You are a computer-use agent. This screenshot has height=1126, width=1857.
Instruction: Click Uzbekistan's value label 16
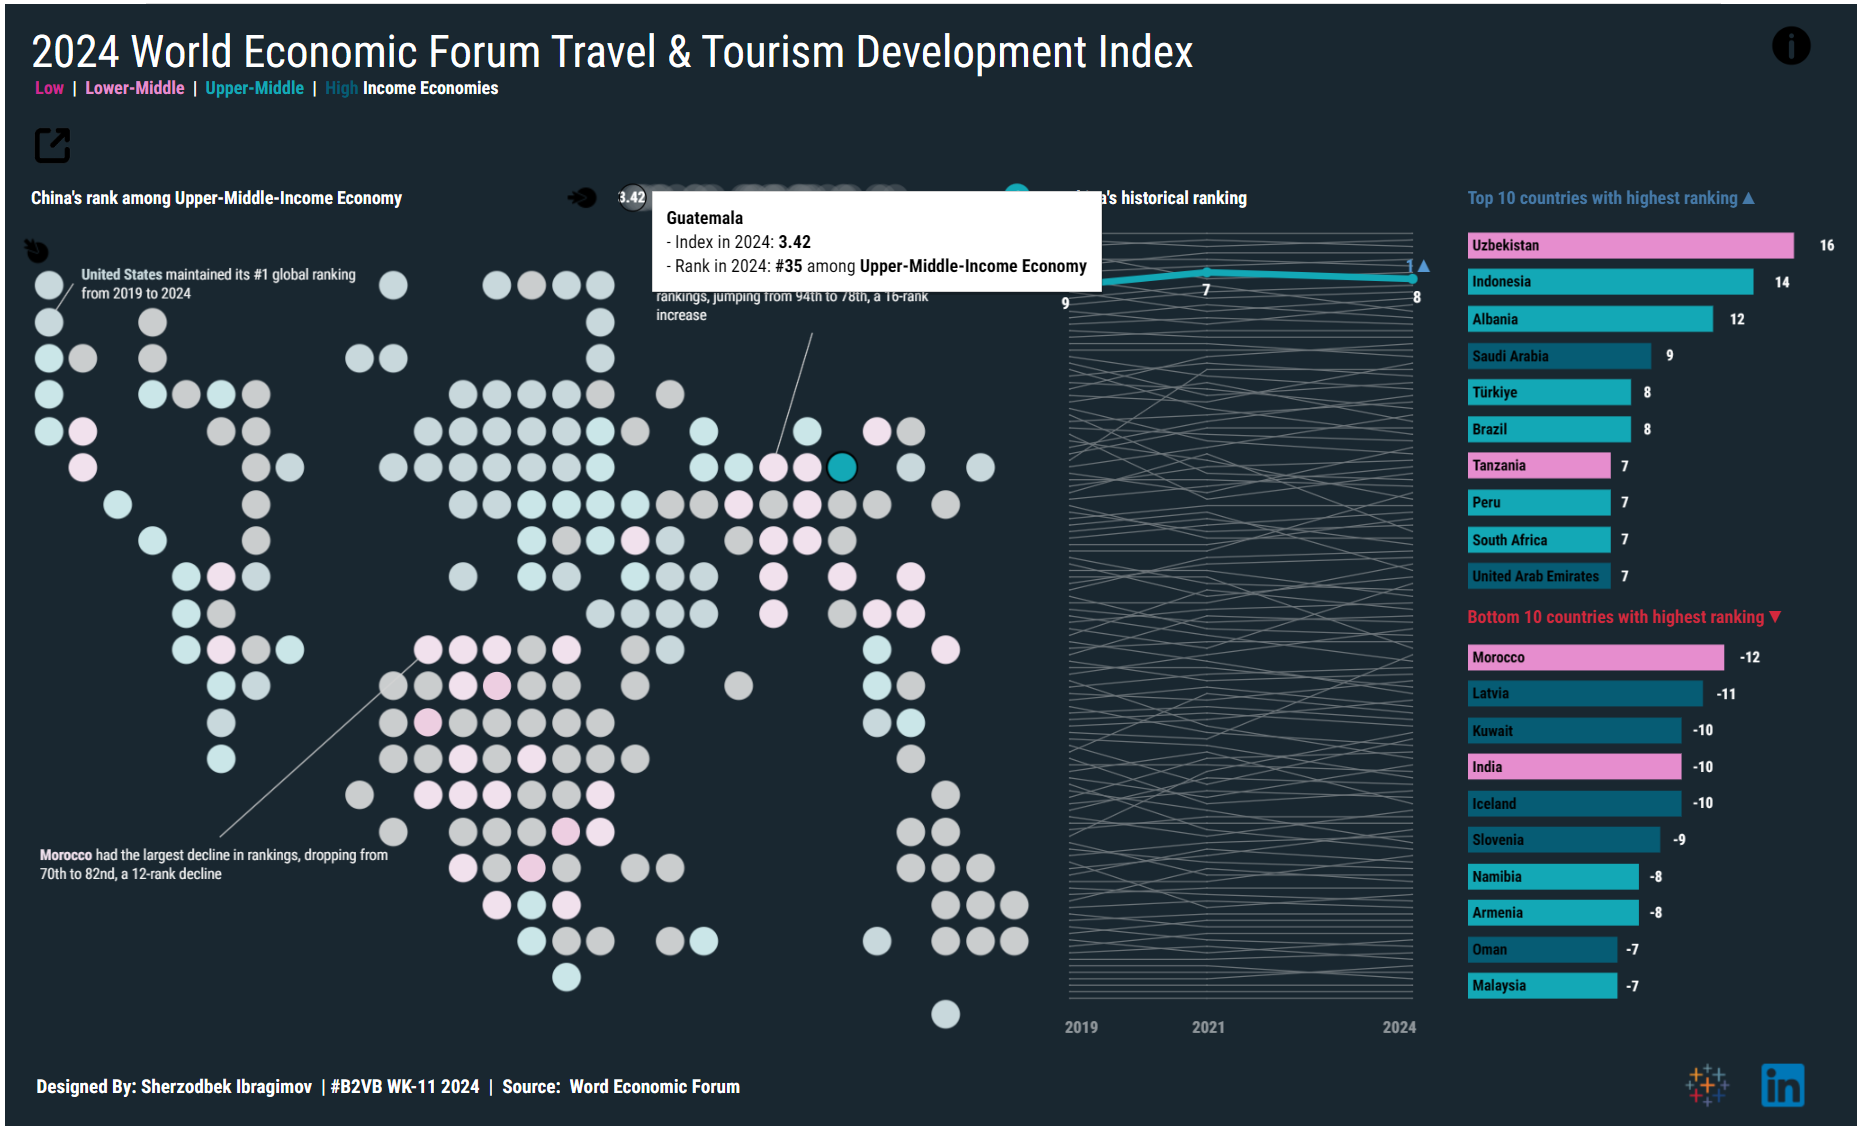click(x=1827, y=245)
